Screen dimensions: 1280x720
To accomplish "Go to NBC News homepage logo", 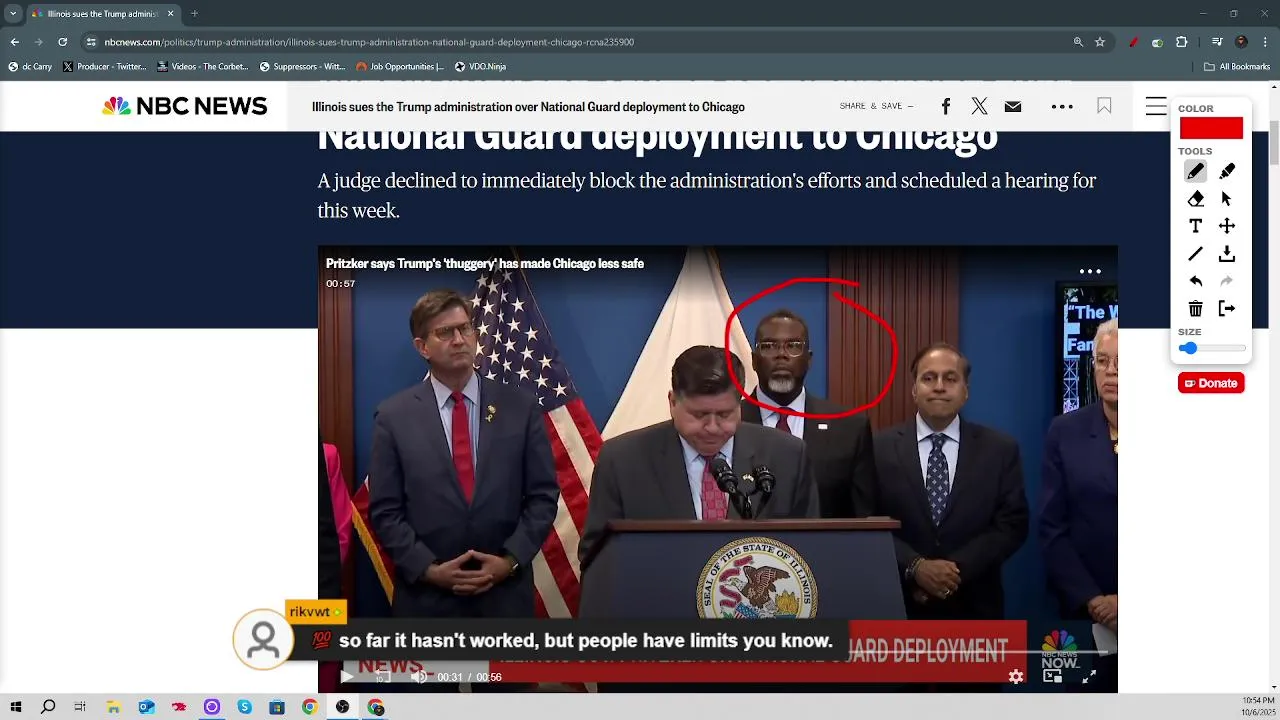I will [185, 106].
